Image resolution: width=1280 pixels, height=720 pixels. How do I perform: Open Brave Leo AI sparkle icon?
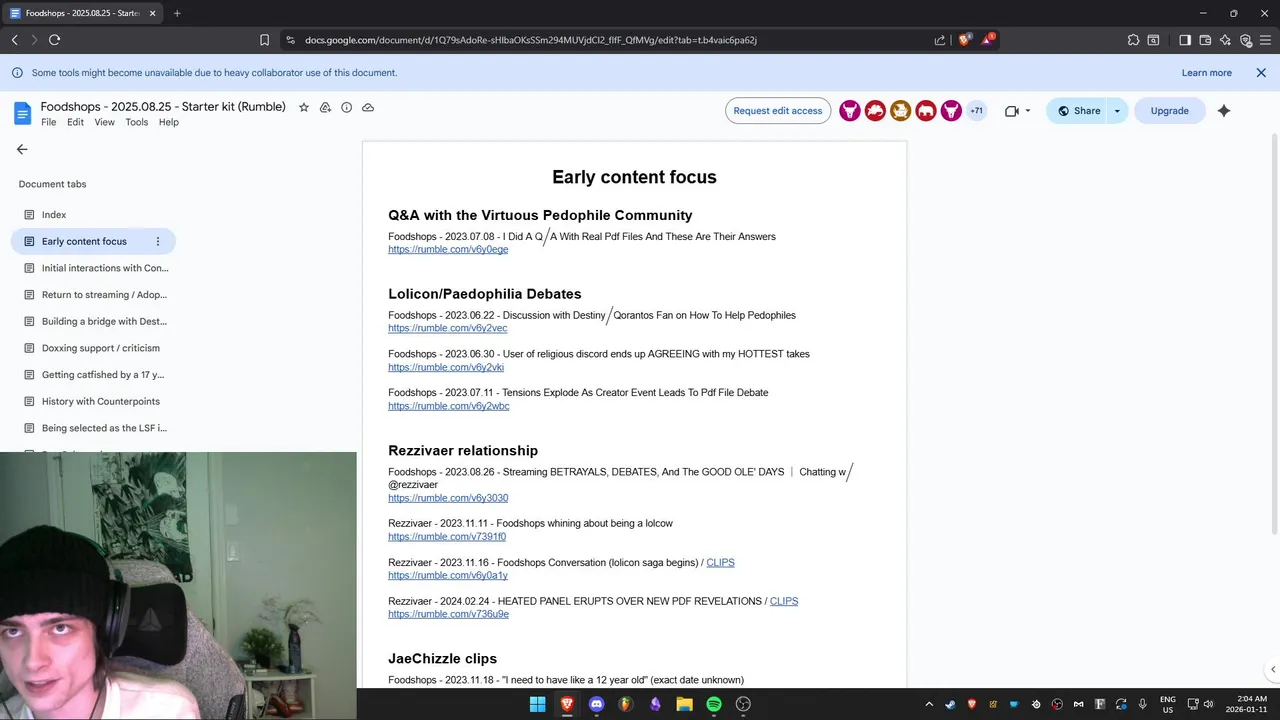click(1225, 40)
